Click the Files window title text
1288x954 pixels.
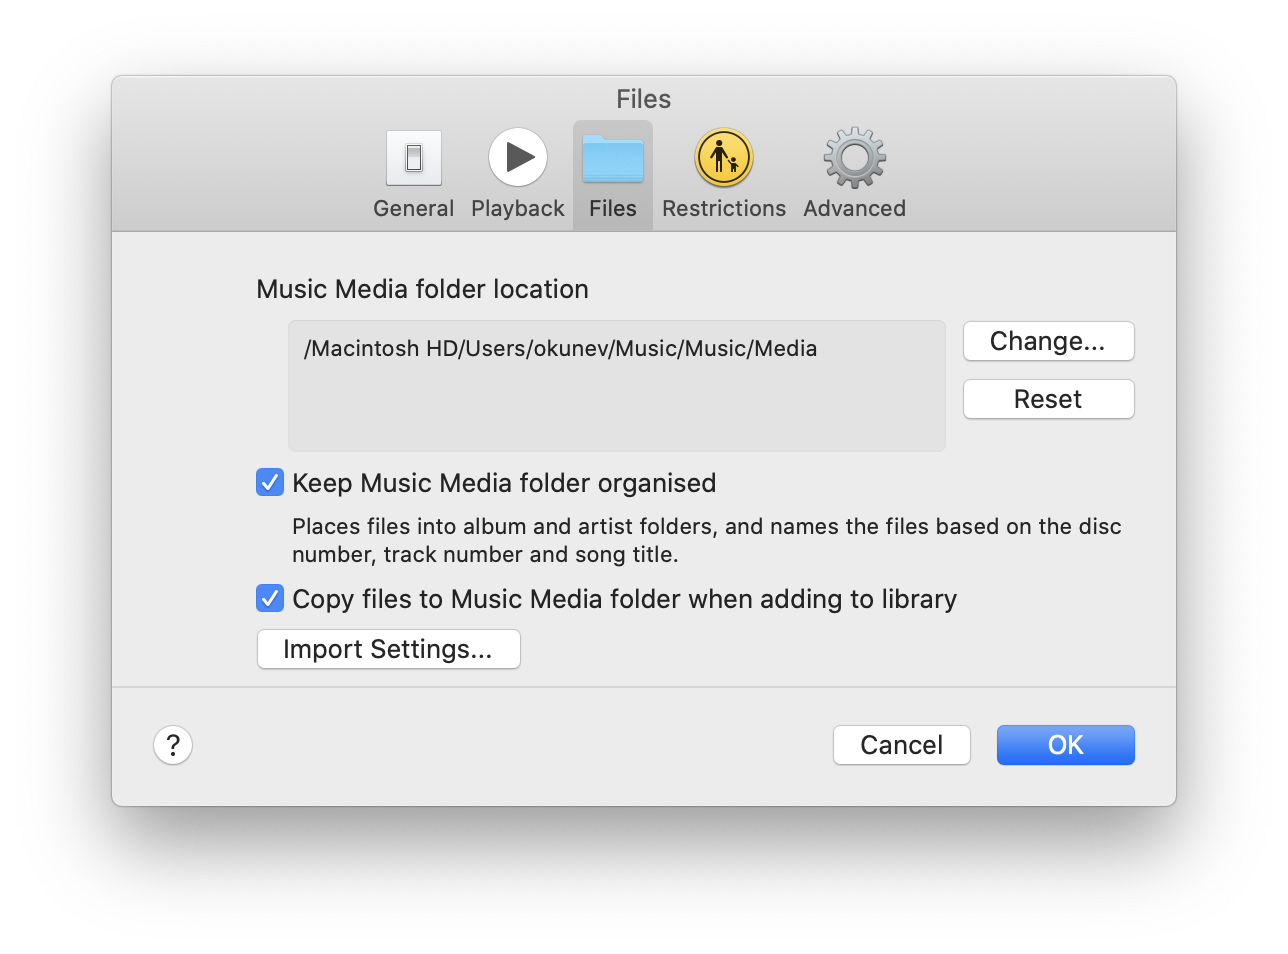[x=643, y=99]
